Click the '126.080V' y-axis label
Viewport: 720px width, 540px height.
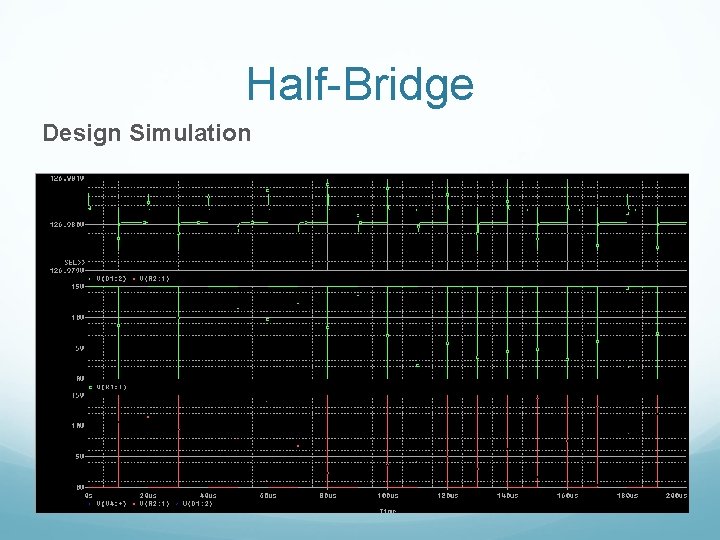point(67,224)
